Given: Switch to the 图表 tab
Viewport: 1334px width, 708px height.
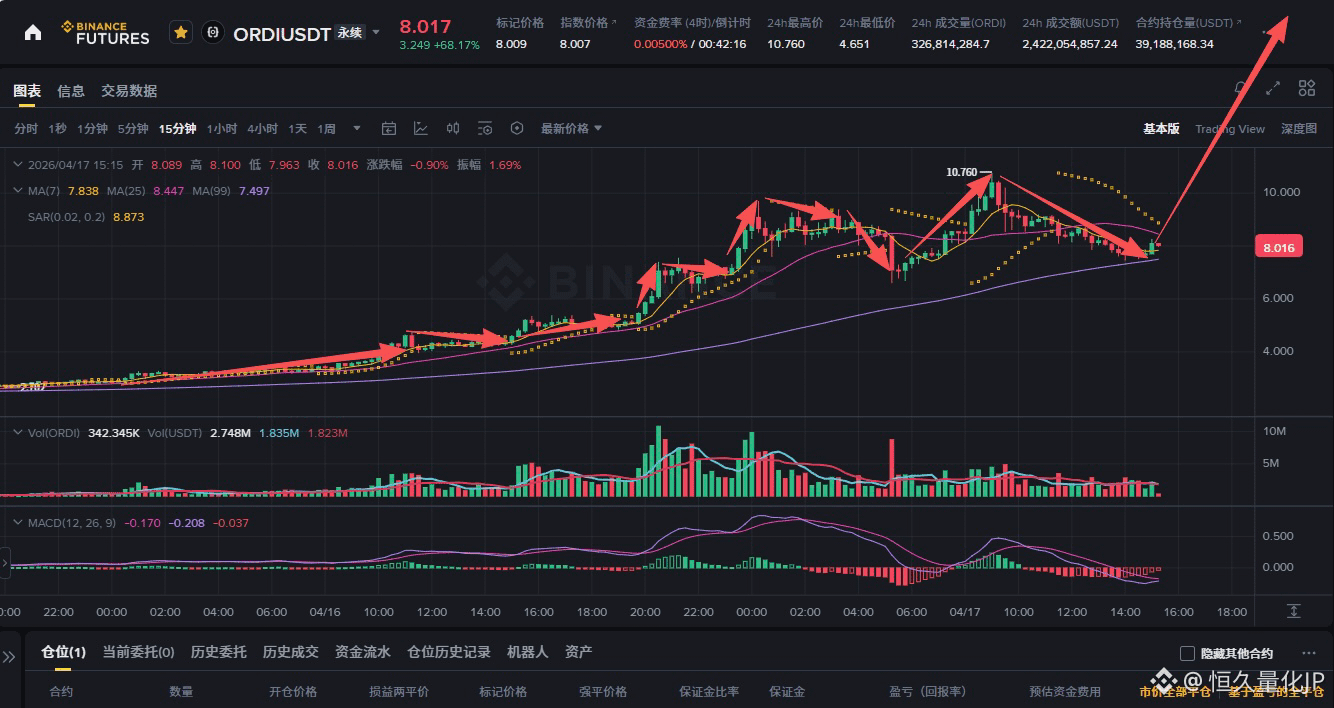Looking at the screenshot, I should click(x=27, y=91).
